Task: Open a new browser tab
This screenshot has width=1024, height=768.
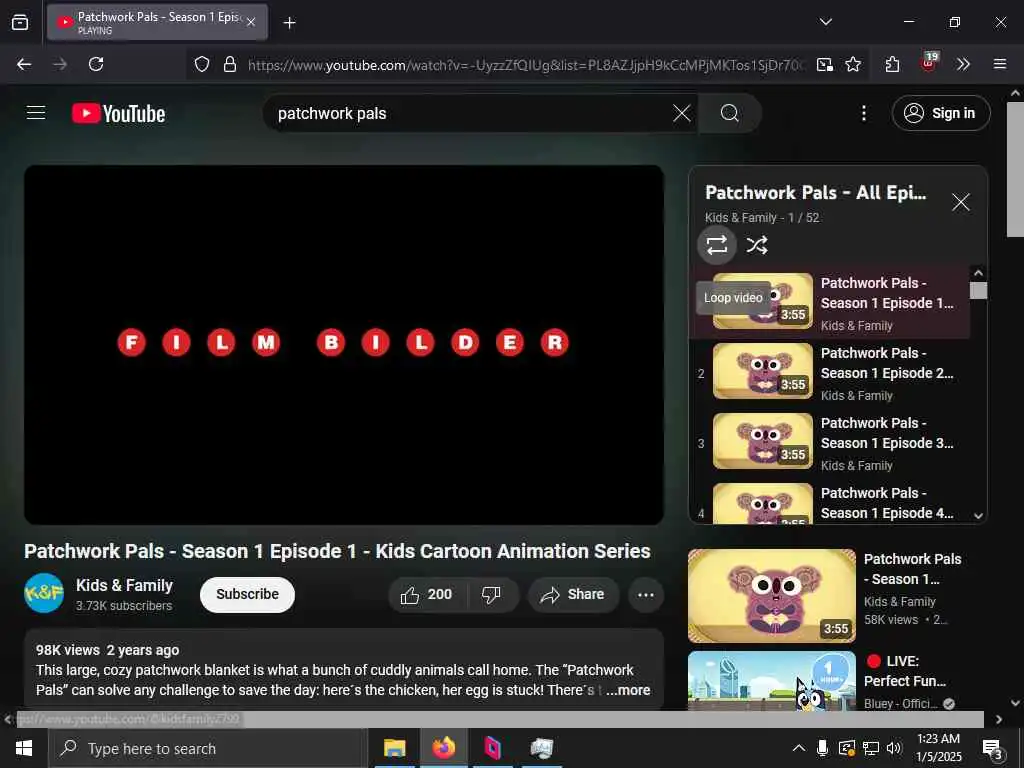Action: click(289, 23)
